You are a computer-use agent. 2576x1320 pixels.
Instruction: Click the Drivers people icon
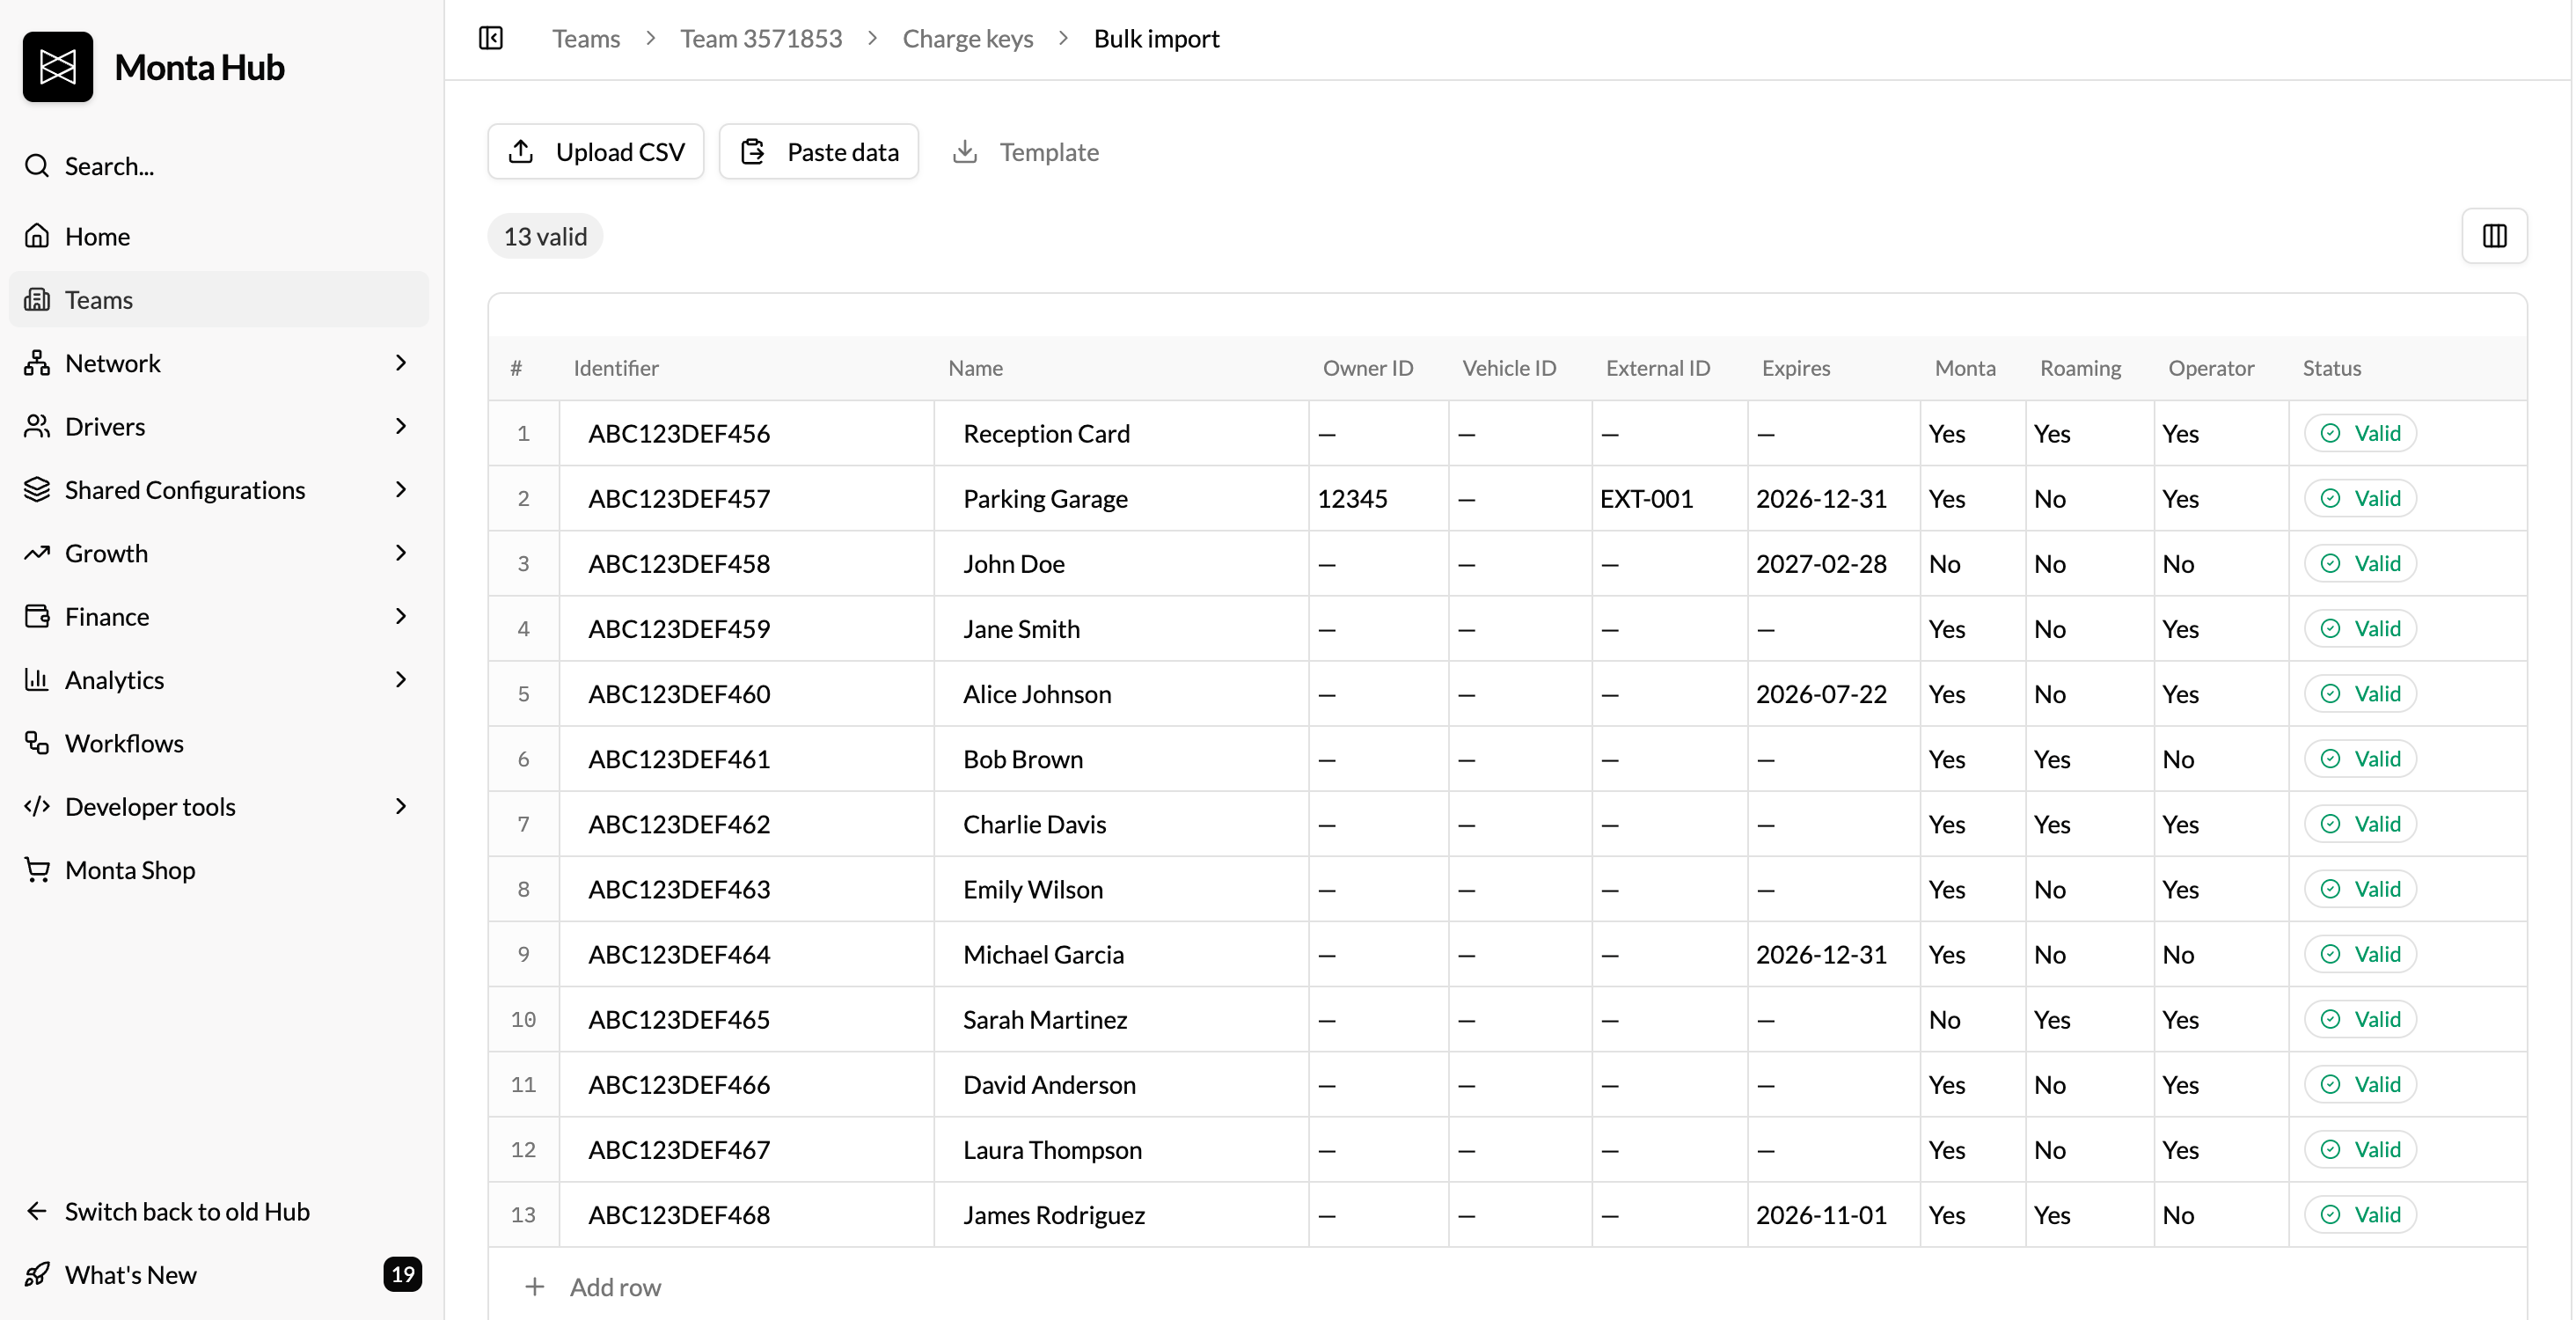point(37,426)
